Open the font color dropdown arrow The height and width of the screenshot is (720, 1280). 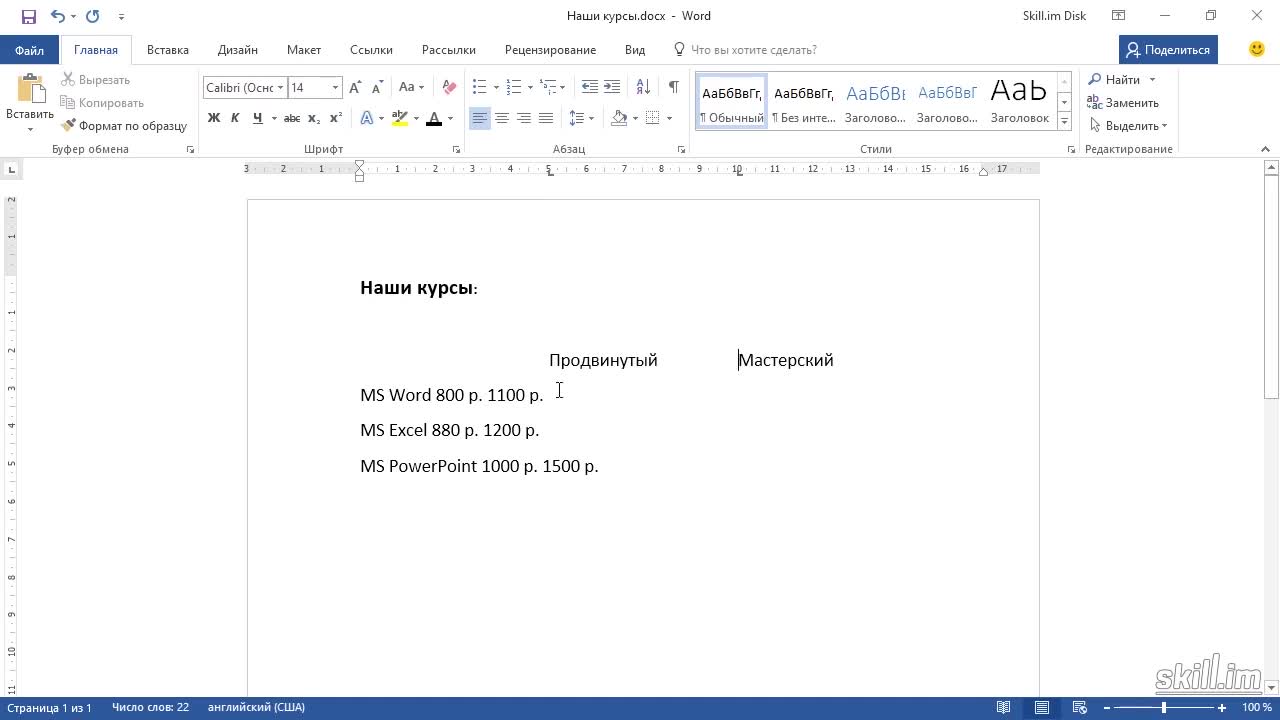click(x=450, y=118)
